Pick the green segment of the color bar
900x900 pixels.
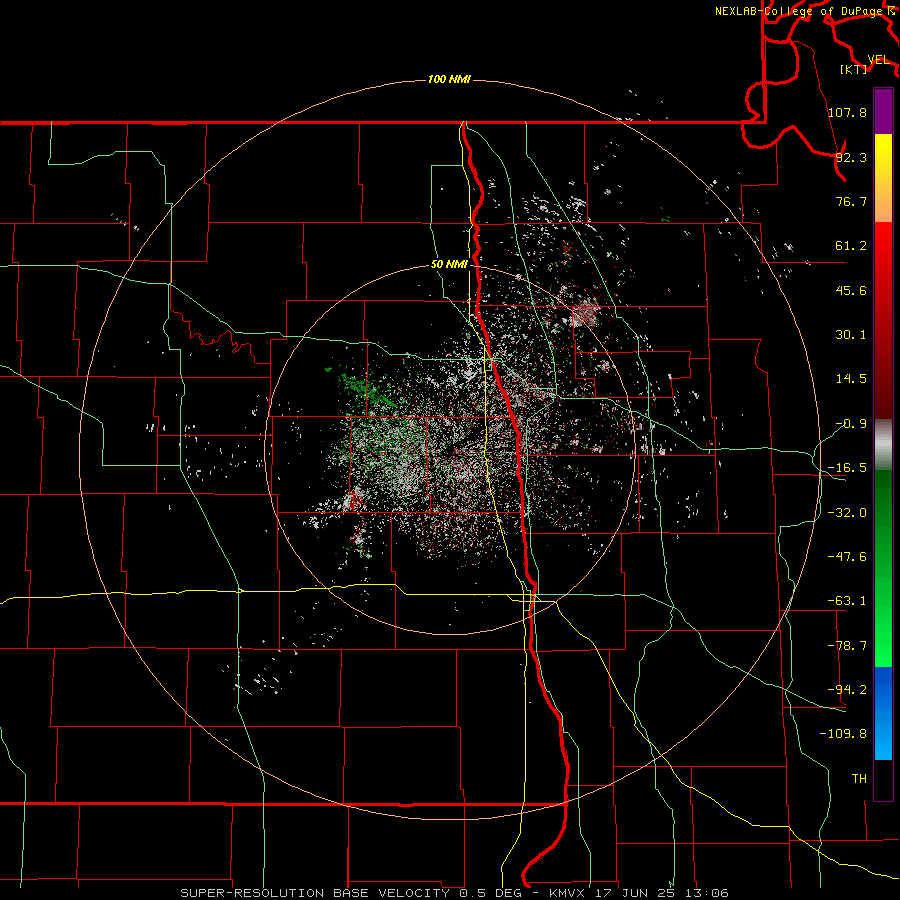pos(883,568)
